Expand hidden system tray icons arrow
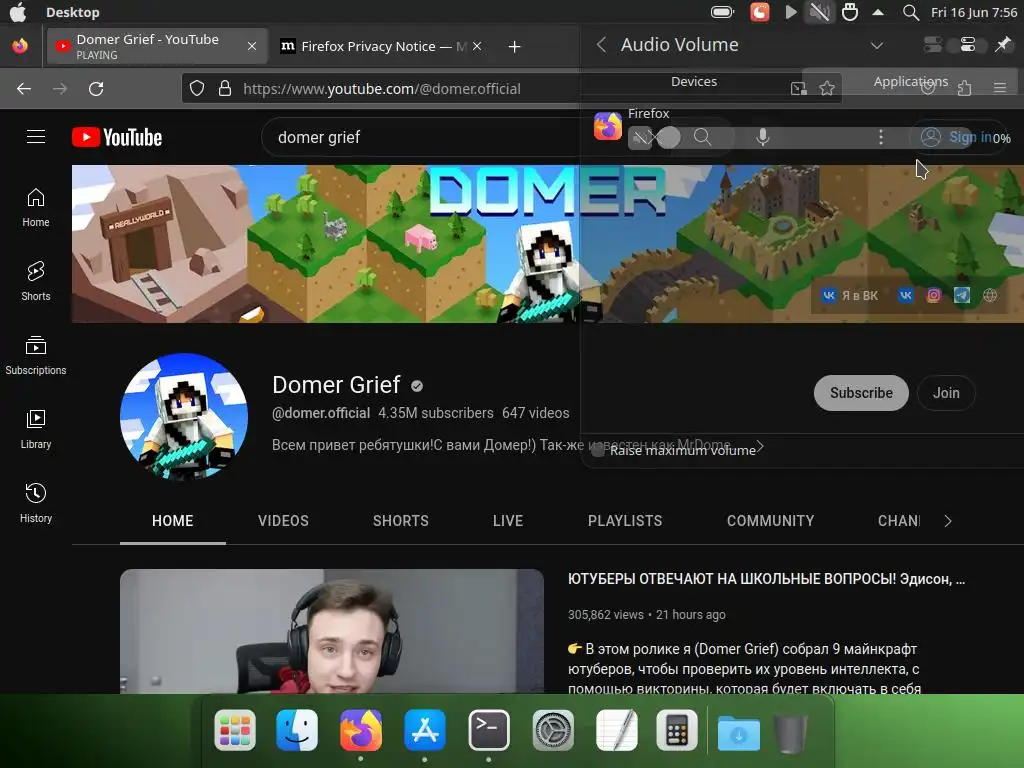 click(878, 12)
